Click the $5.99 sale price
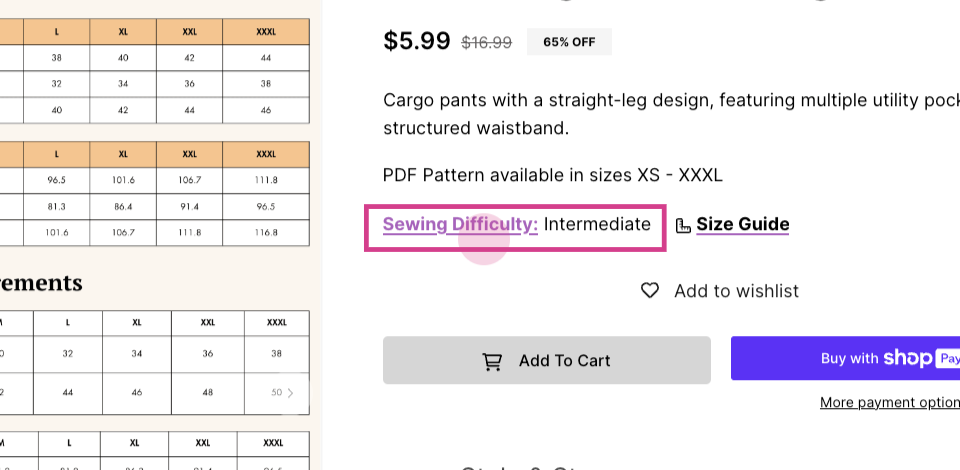960x470 pixels. click(417, 40)
